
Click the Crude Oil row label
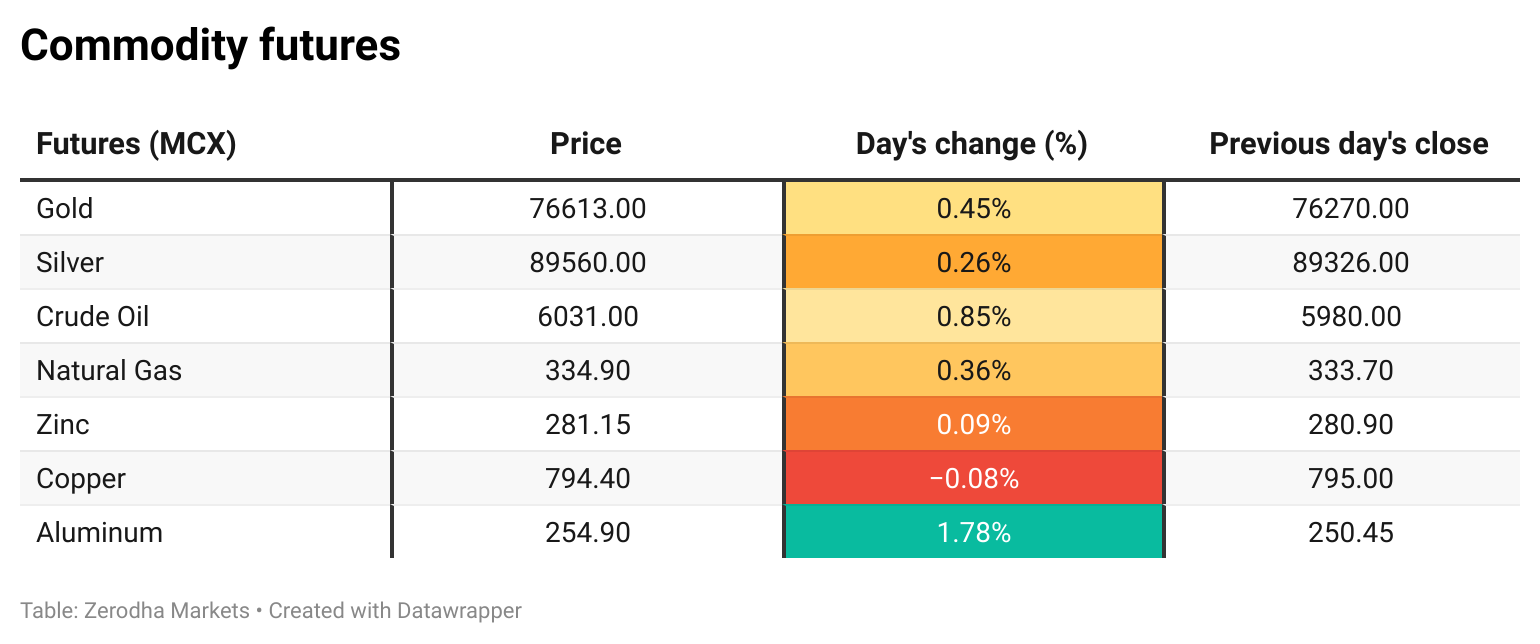tap(93, 317)
